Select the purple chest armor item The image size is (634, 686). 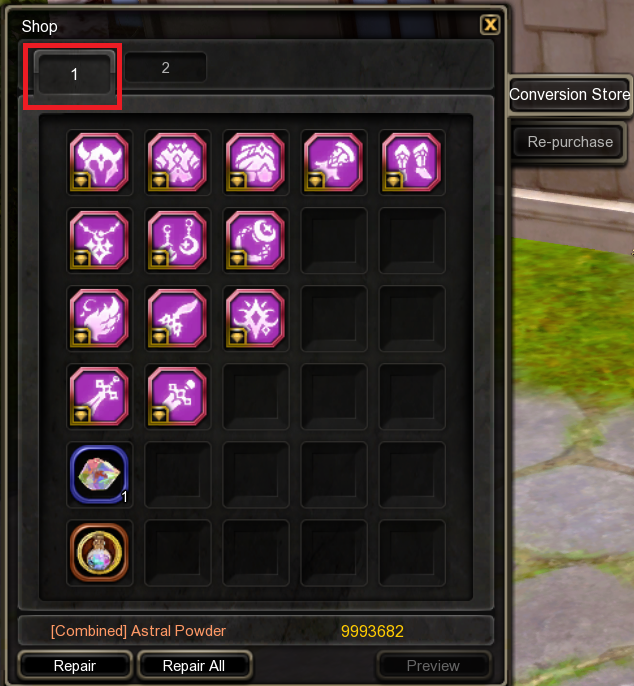(x=177, y=162)
